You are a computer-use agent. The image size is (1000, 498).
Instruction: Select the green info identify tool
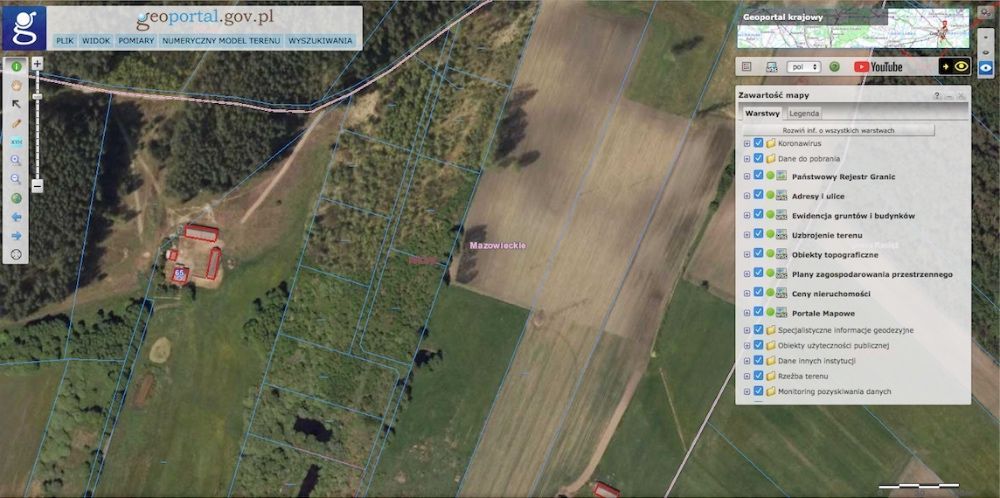tap(17, 66)
